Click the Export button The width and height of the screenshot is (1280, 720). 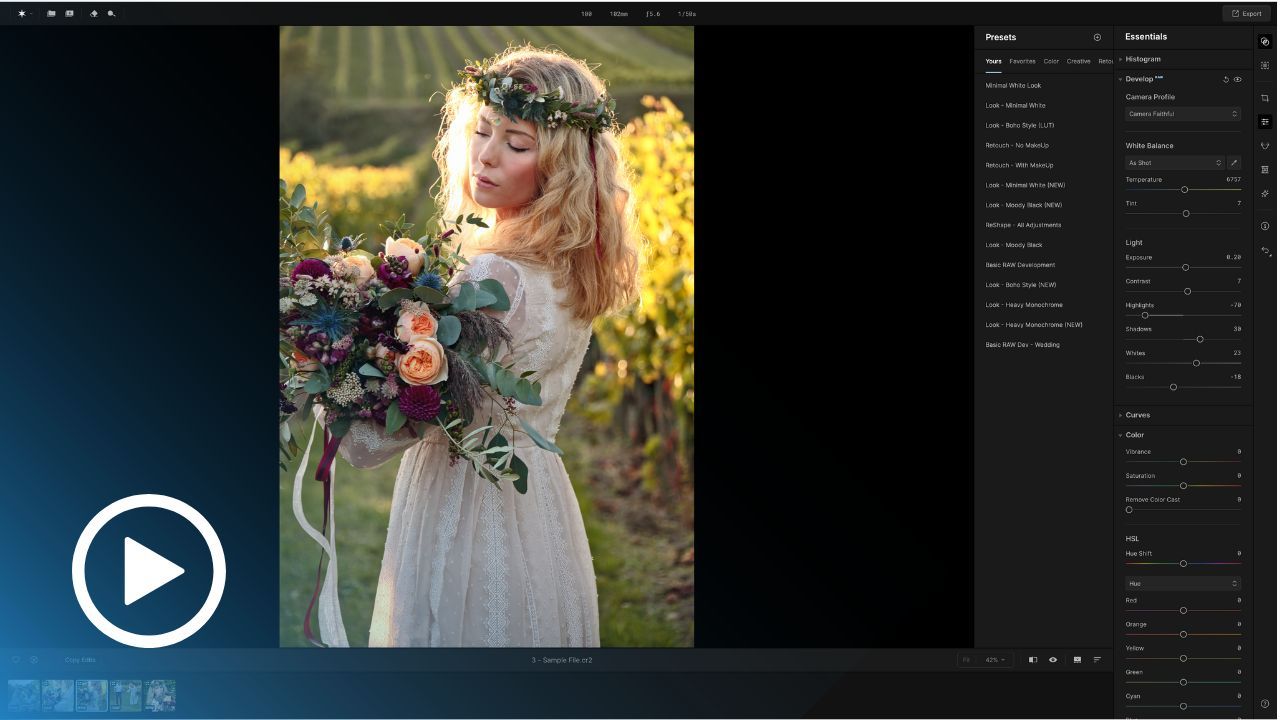pos(1246,14)
